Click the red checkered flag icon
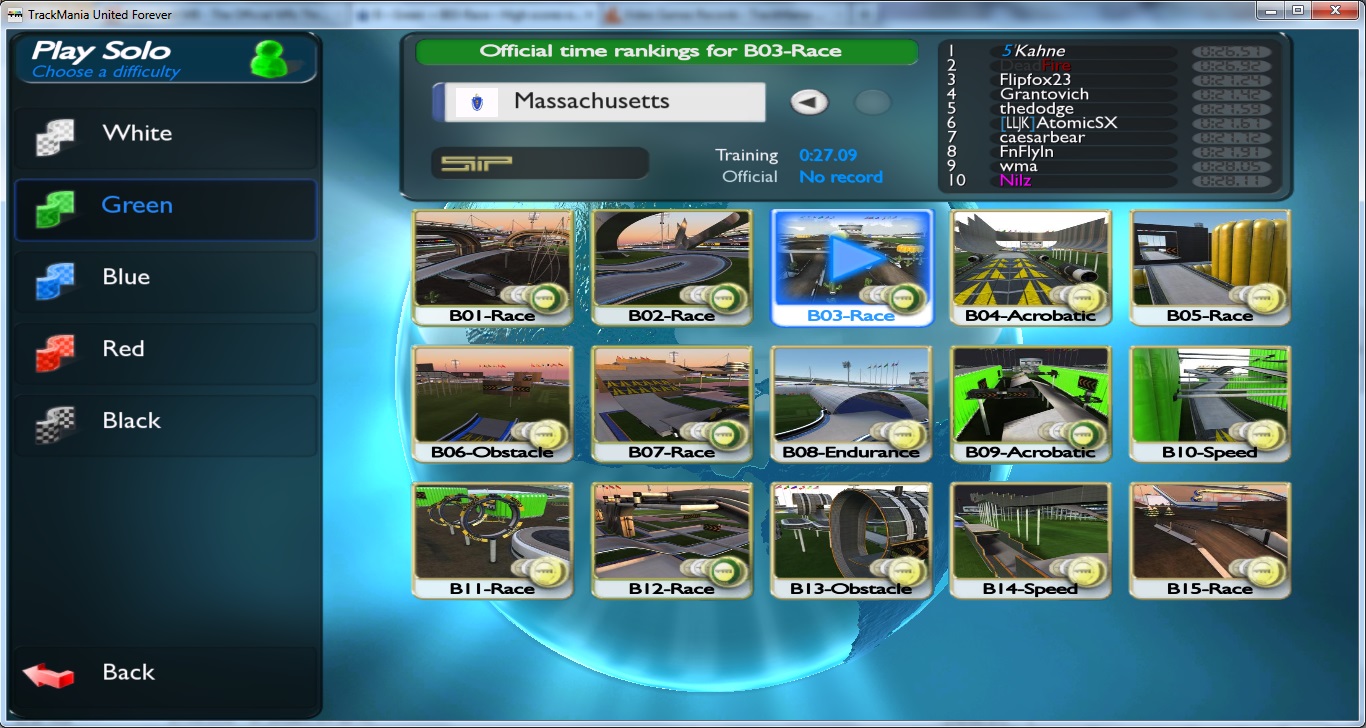1366x728 pixels. coord(54,353)
